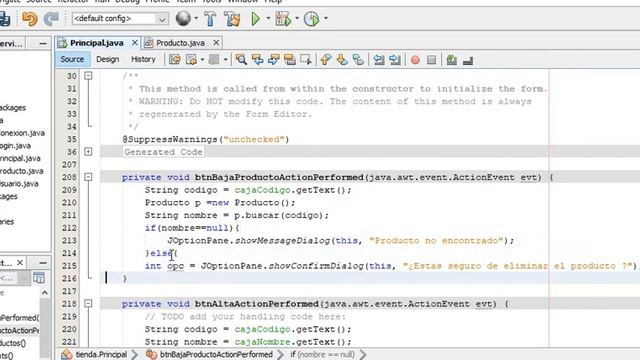Click greyed-out icon before Find Selection
This screenshot has height=360, width=640.
point(214,60)
